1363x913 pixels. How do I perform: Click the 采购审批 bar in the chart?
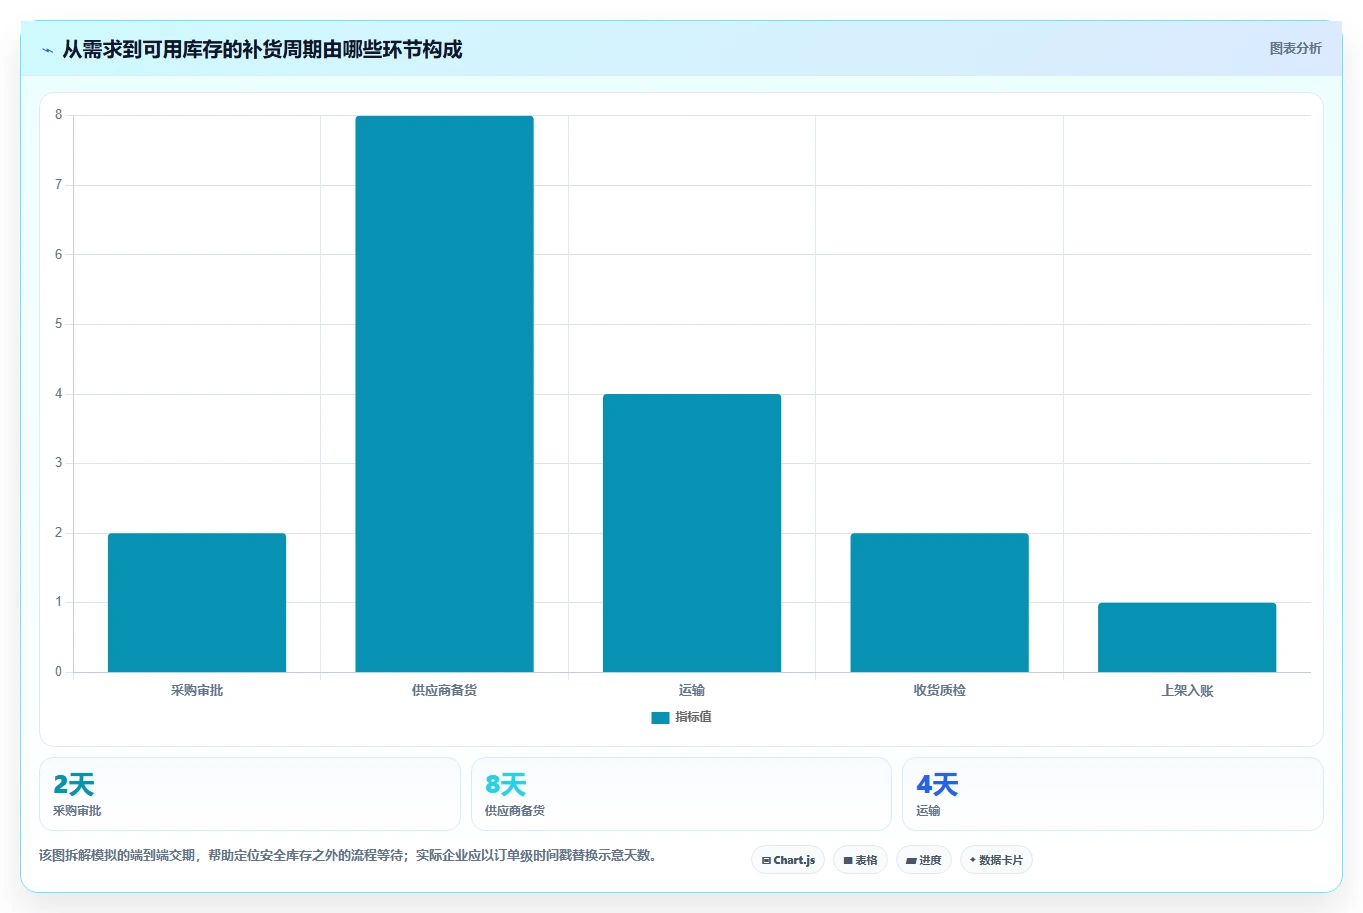pyautogui.click(x=197, y=602)
